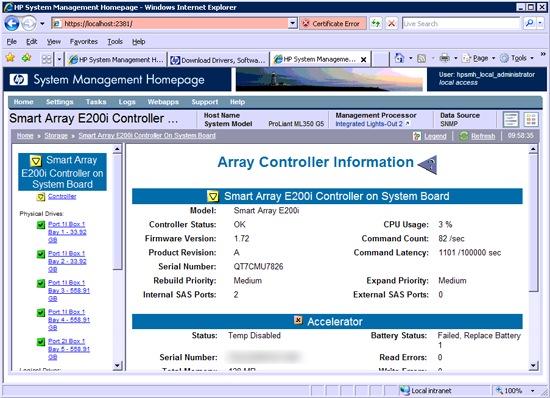Open the Controller link in the sidebar
Viewport: 550px width, 398px height.
click(x=62, y=196)
